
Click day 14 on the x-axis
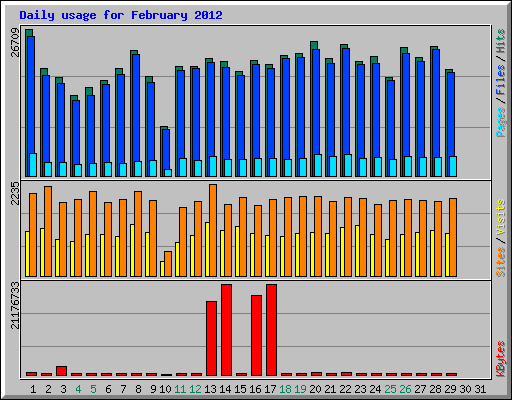tap(225, 389)
